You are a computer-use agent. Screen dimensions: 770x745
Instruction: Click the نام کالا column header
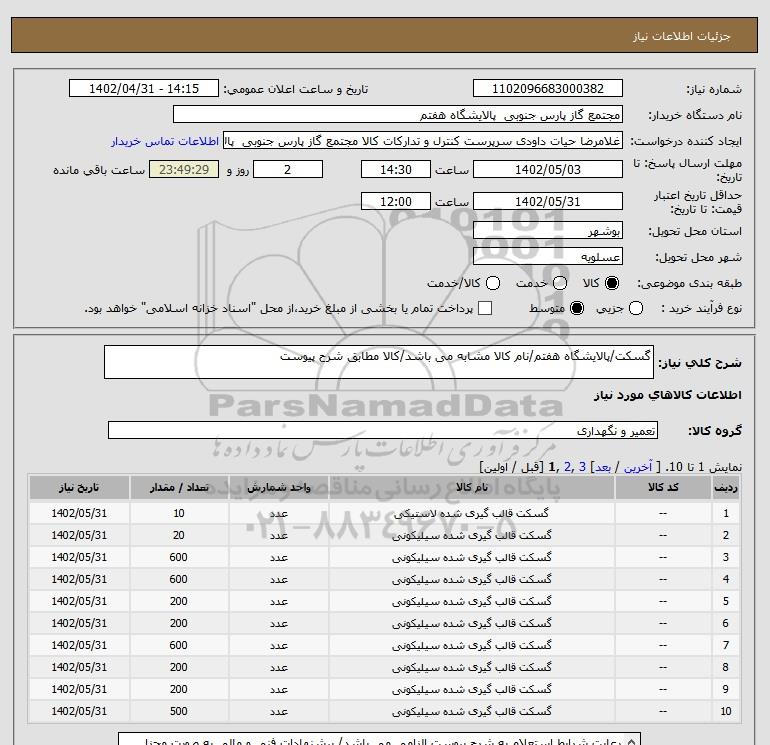click(471, 487)
